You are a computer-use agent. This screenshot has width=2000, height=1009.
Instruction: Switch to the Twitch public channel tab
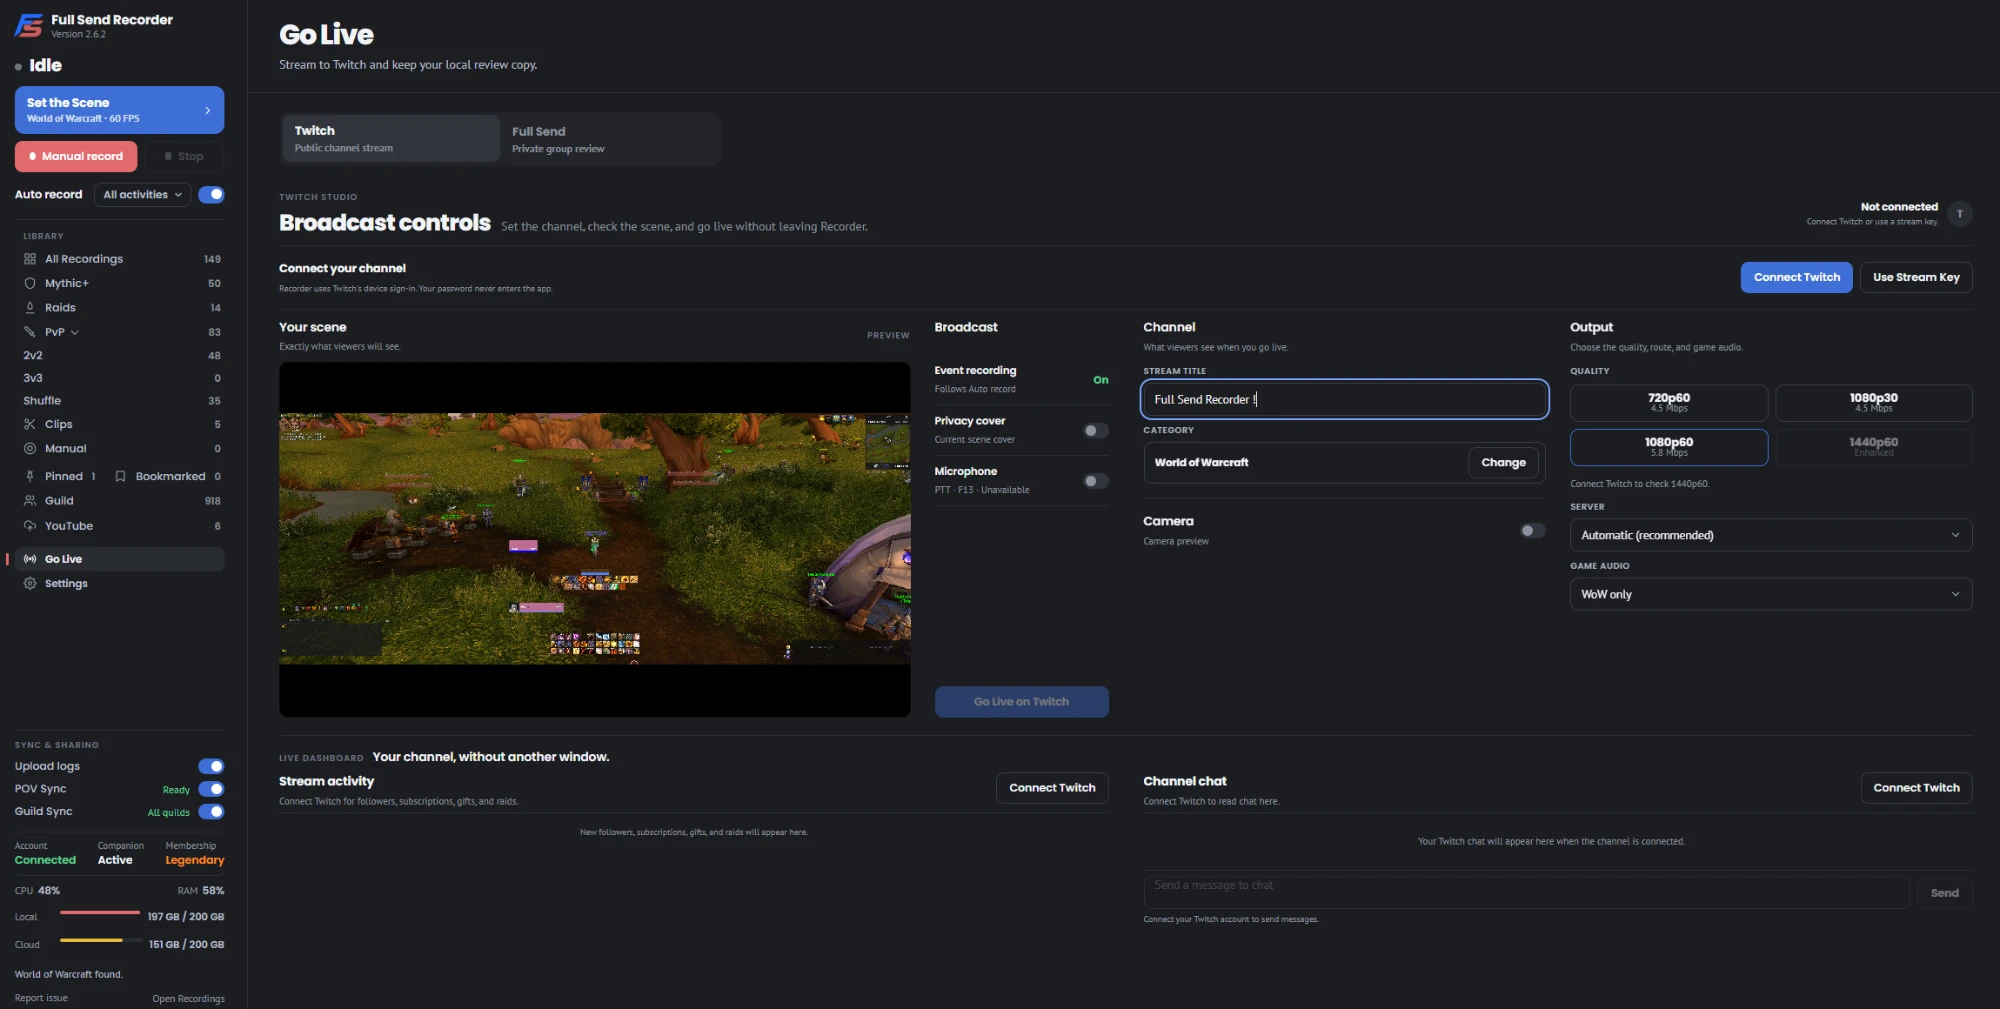click(391, 139)
